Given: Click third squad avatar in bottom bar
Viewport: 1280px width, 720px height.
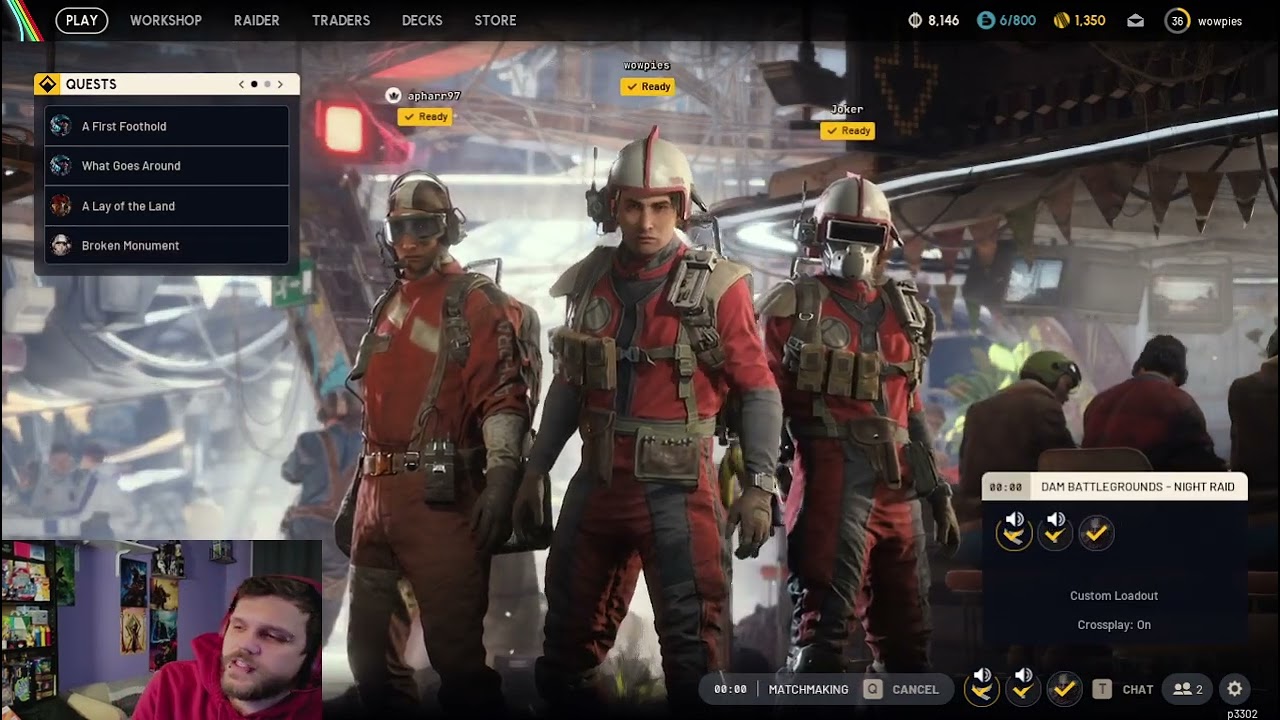Looking at the screenshot, I should pos(1063,689).
